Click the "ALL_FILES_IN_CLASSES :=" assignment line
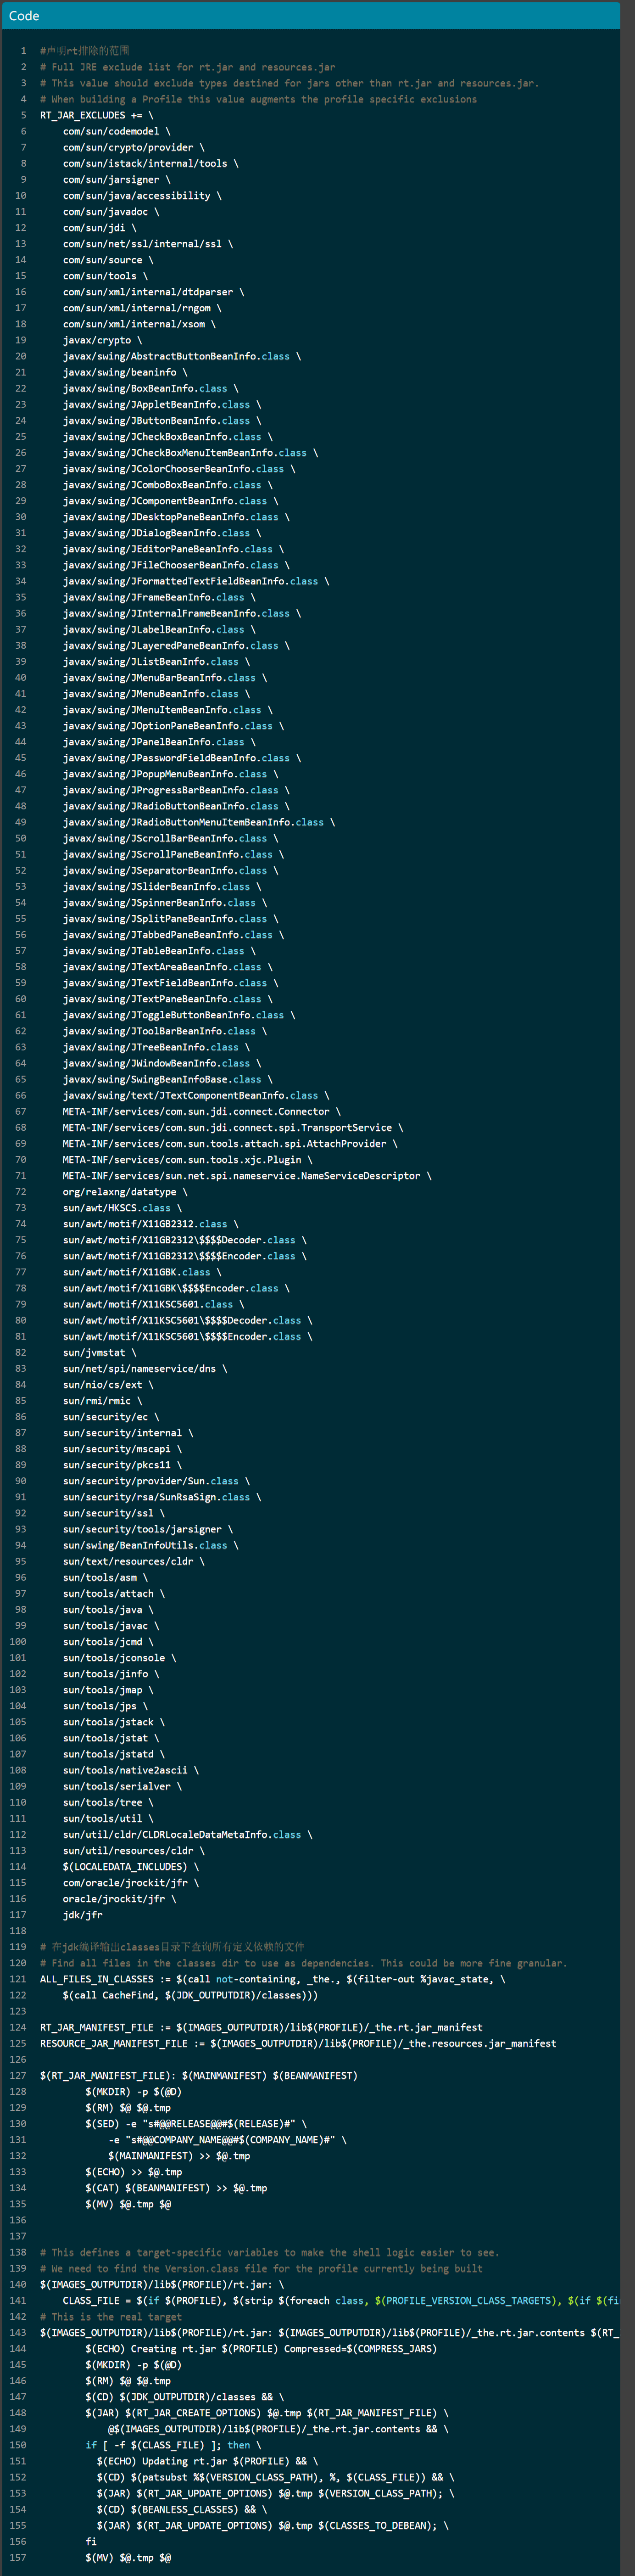The width and height of the screenshot is (635, 2576). (272, 1979)
